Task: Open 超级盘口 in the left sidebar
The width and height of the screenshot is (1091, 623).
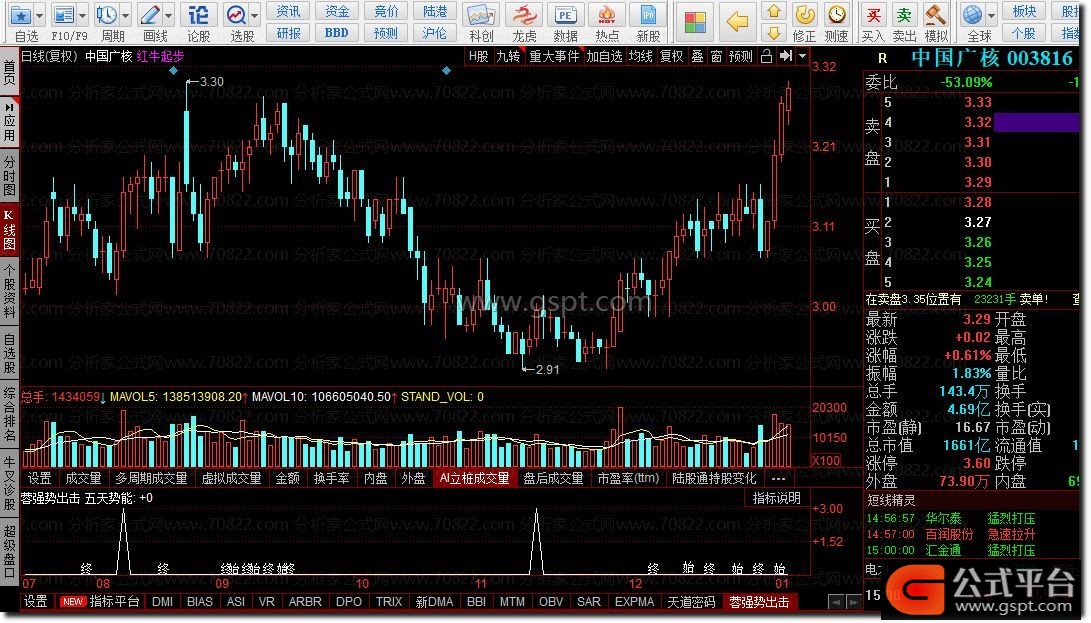Action: (10, 553)
